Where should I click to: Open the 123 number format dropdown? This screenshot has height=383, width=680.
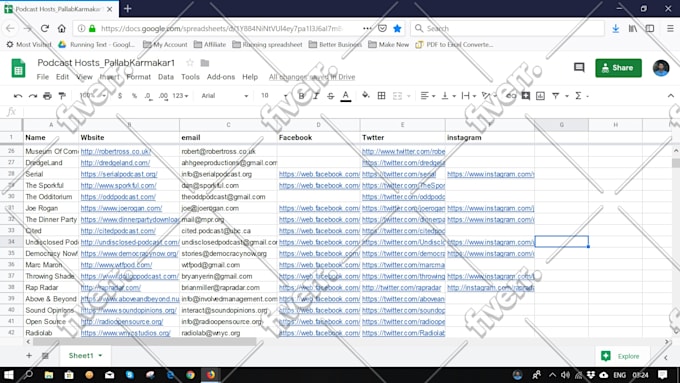[180, 96]
